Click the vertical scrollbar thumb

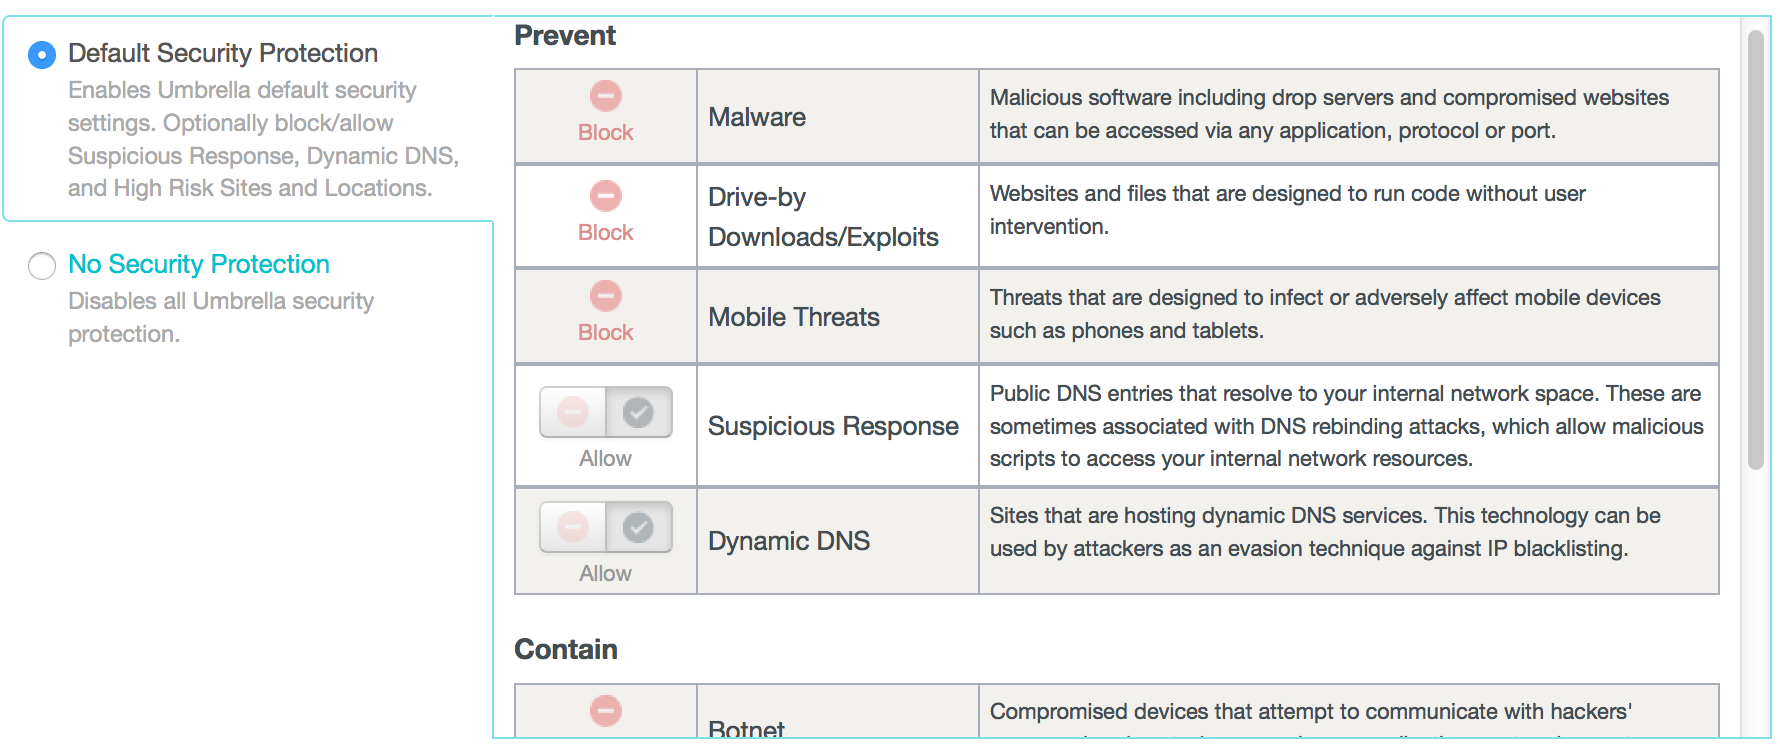[1755, 250]
